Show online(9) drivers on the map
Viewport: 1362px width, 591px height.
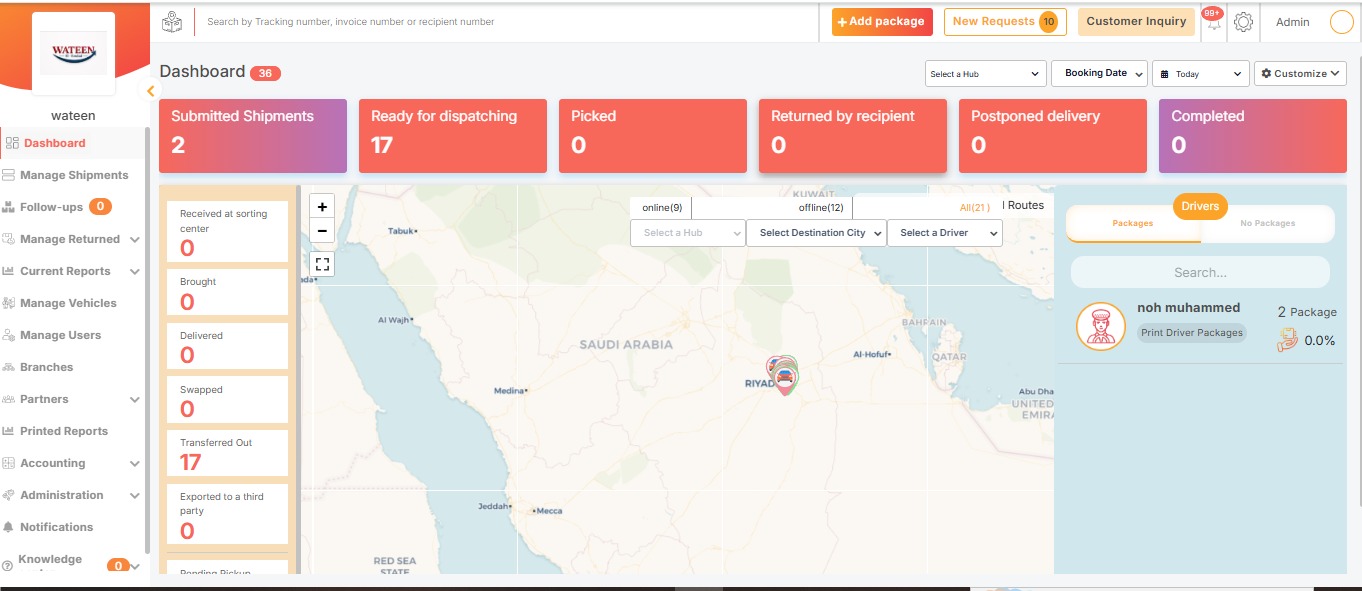(x=661, y=208)
